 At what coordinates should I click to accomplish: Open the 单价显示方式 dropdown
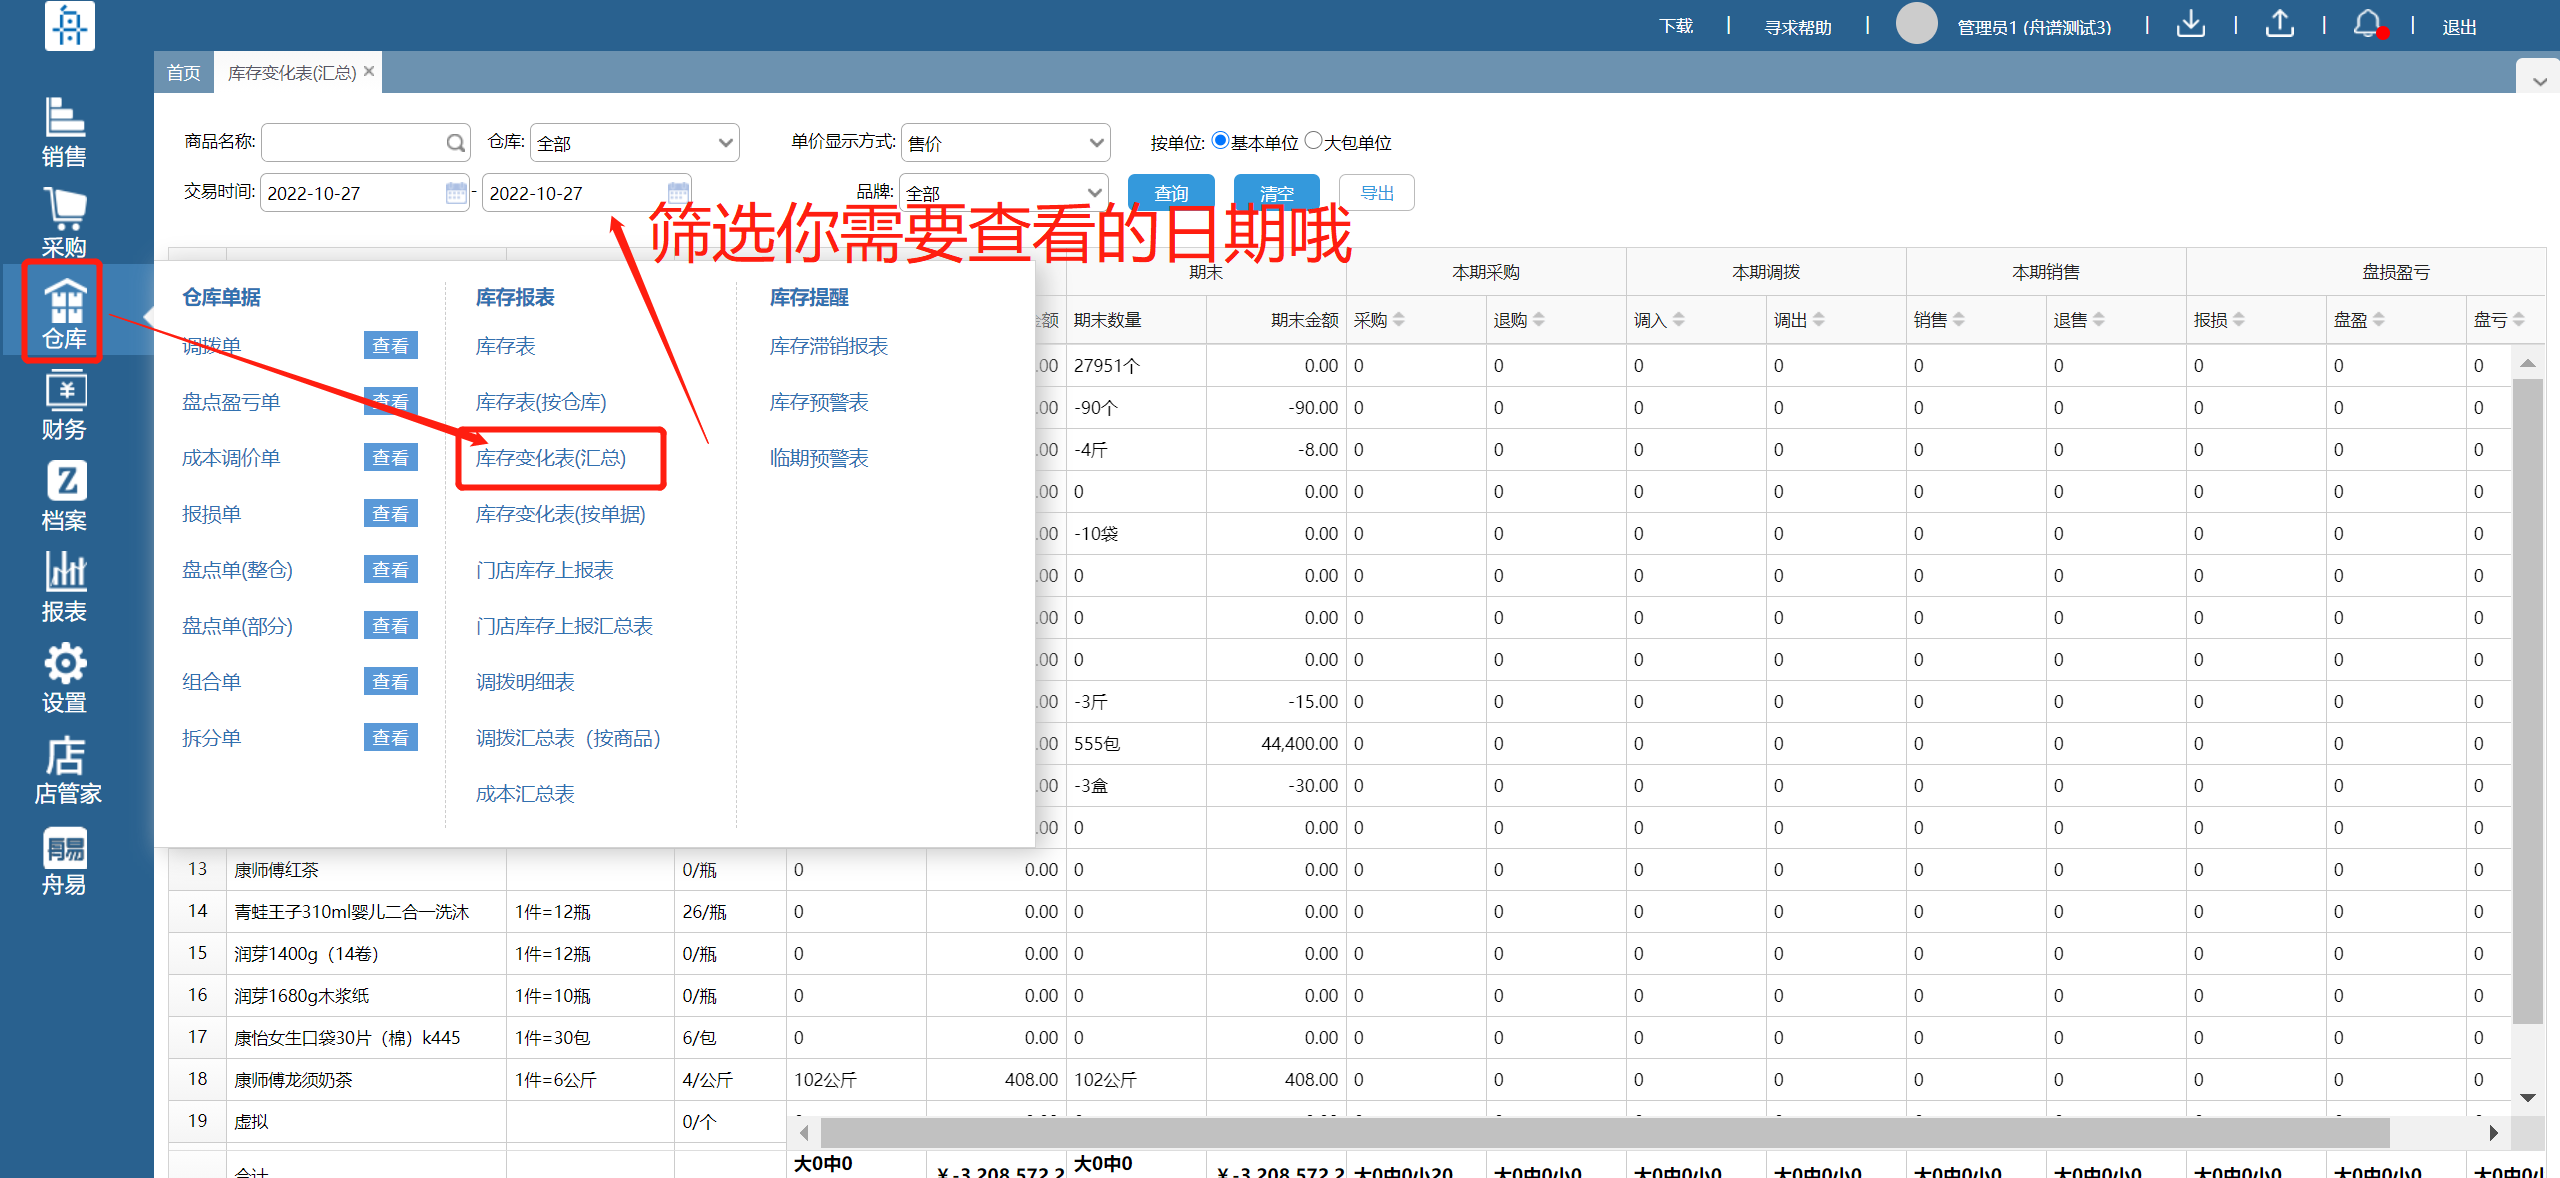(x=1005, y=143)
